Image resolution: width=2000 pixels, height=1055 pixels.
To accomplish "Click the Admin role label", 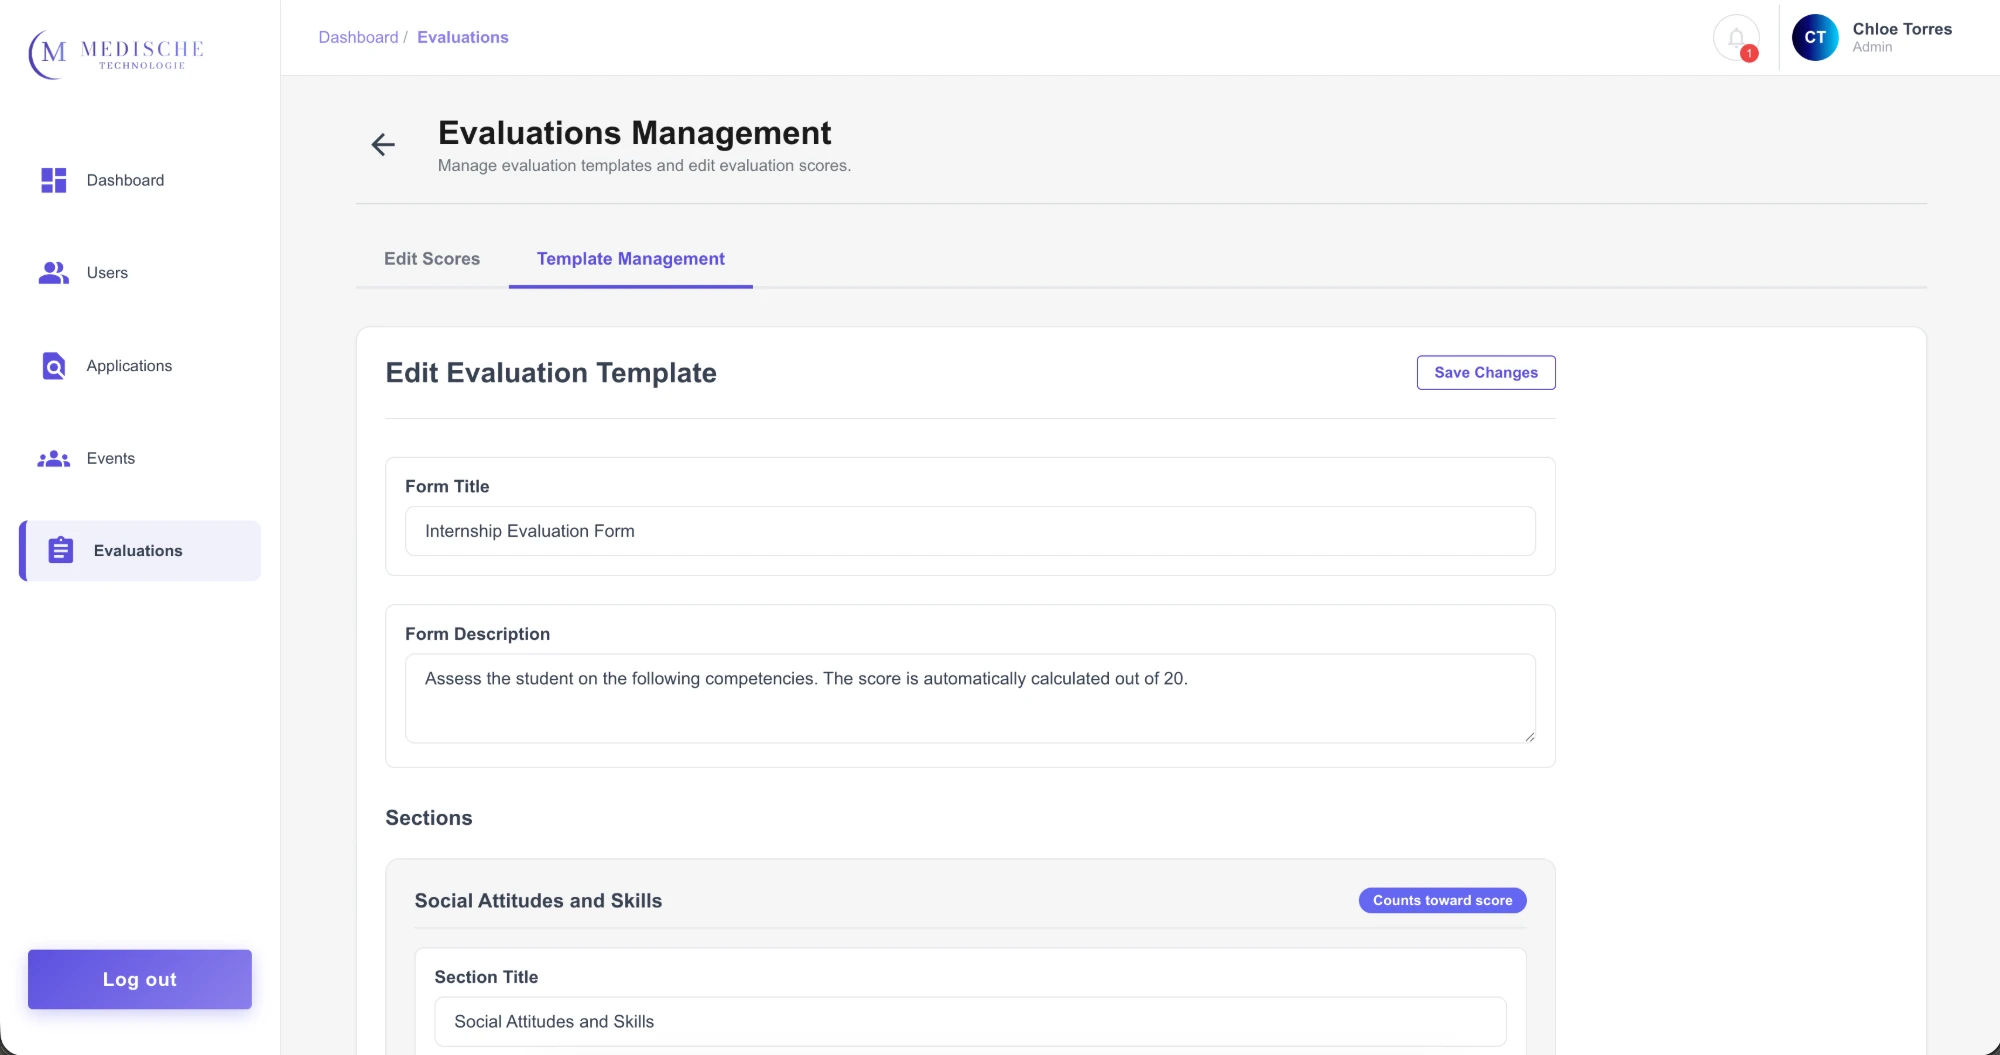I will 1872,47.
